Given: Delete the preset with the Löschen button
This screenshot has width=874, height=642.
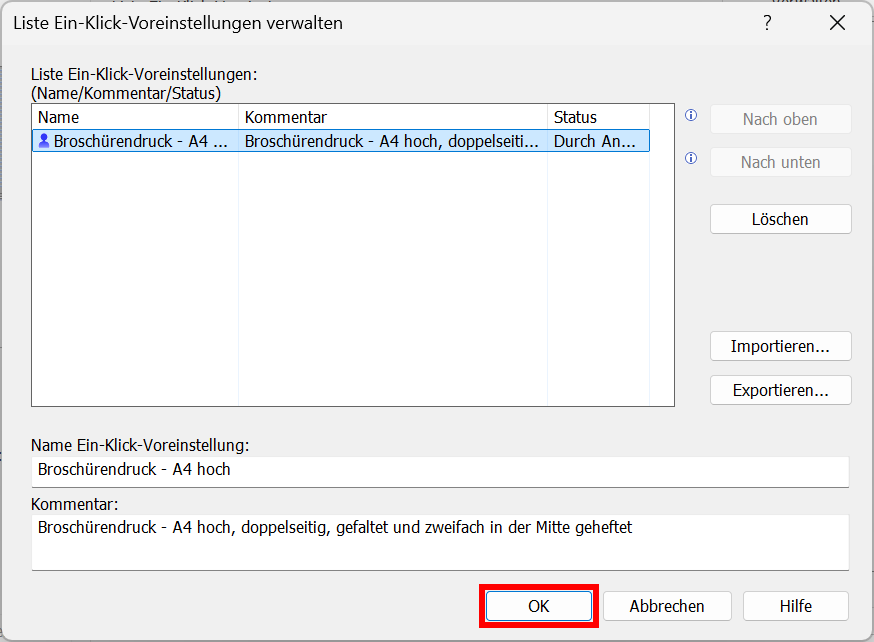Looking at the screenshot, I should coord(780,219).
